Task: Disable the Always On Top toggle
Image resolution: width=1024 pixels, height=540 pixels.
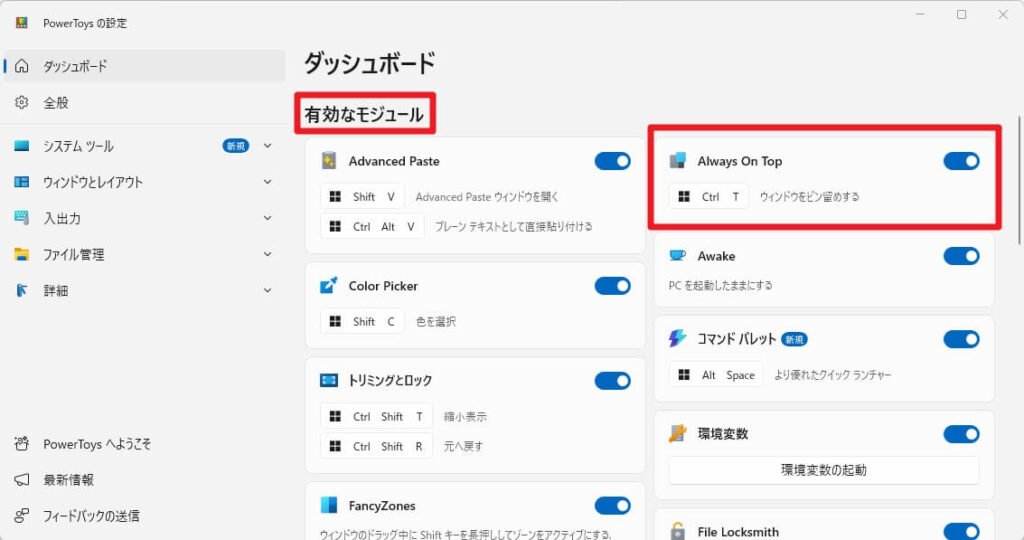Action: 961,161
